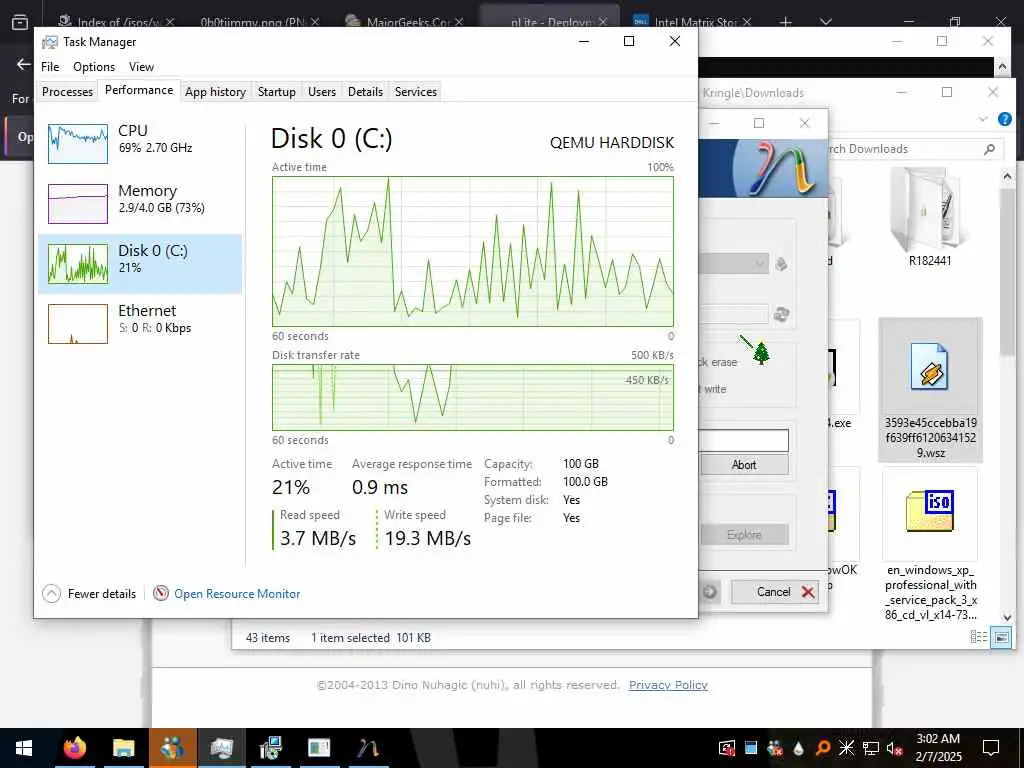1024x768 pixels.
Task: Click the Explorer scrollbar up arrow
Action: (x=1006, y=176)
